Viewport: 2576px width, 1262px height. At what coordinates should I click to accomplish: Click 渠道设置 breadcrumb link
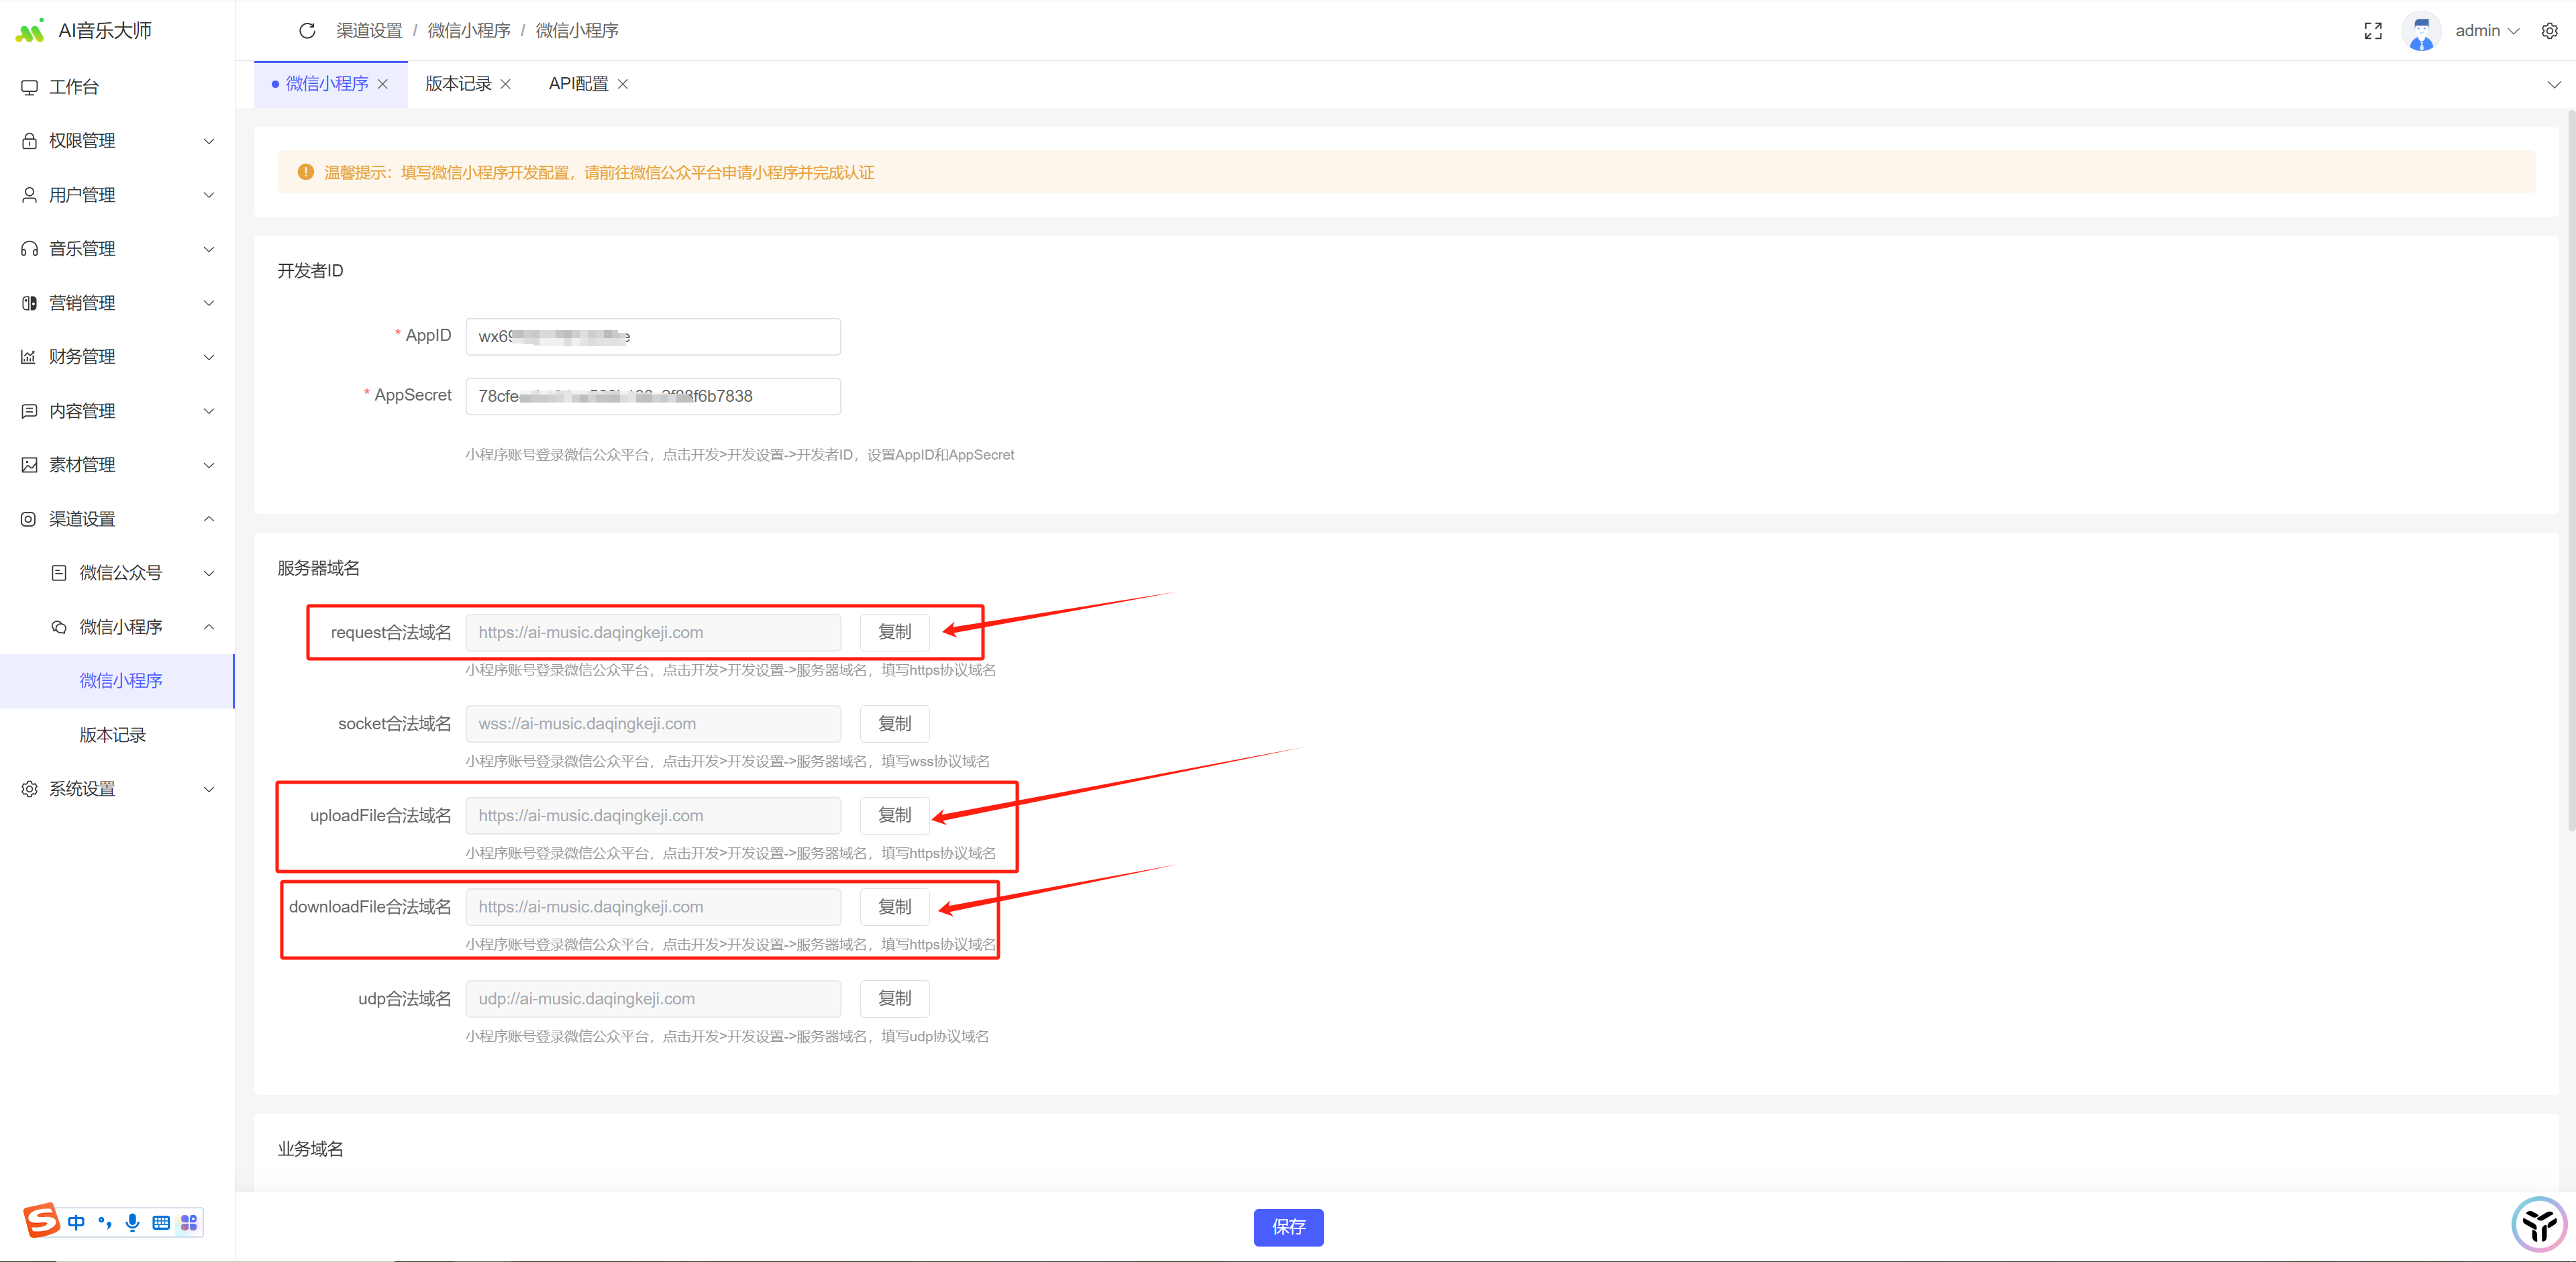tap(369, 31)
